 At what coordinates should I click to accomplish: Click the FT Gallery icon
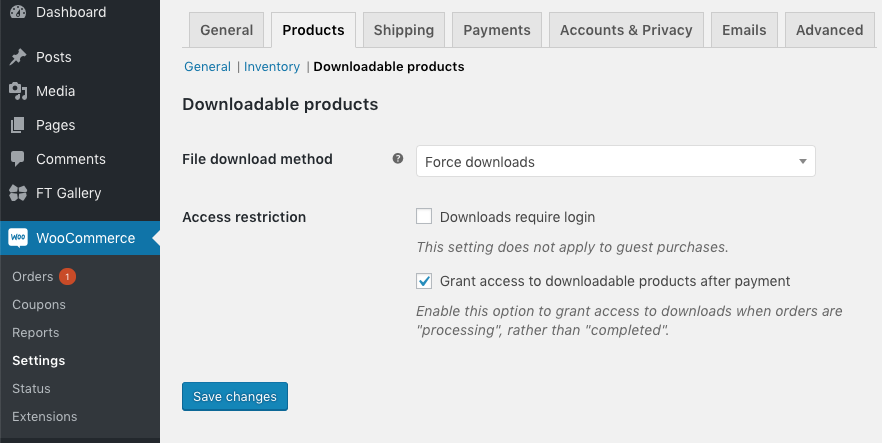[18, 193]
